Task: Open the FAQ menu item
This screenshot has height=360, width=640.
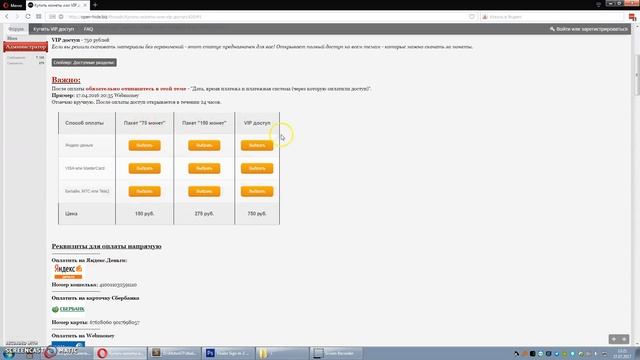Action: point(89,29)
